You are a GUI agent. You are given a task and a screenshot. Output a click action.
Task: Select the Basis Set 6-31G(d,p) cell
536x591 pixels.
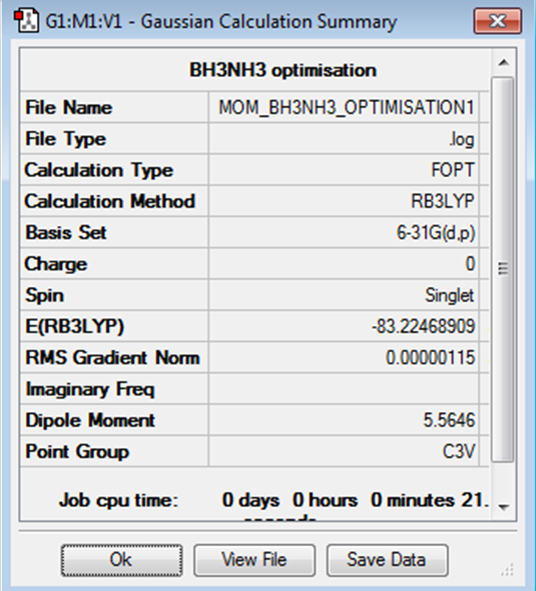343,233
